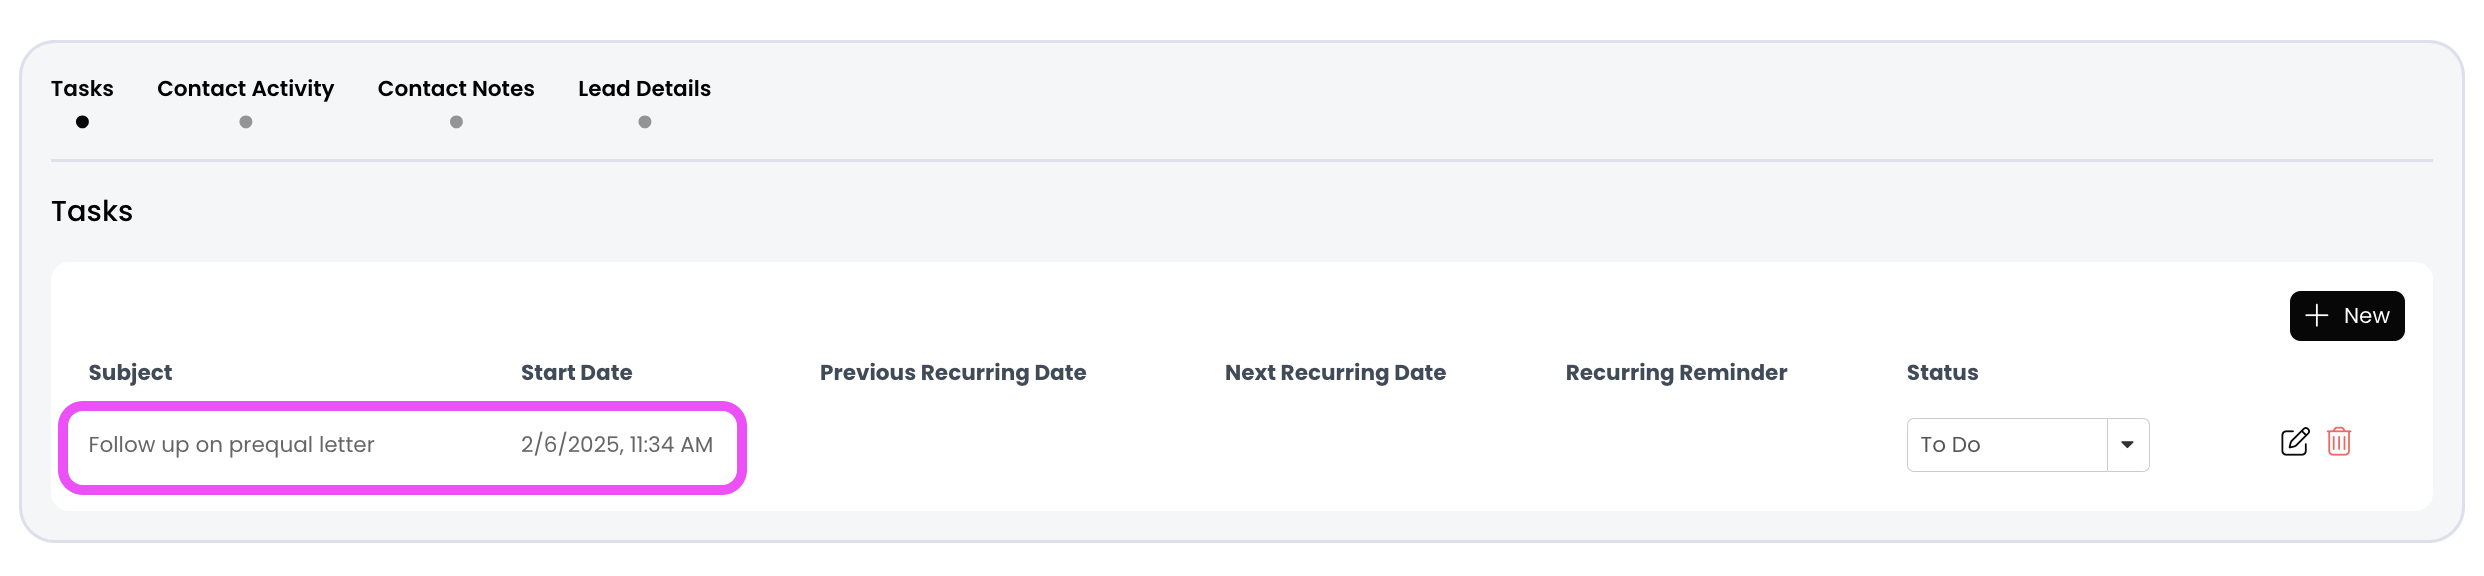Click the edit pencil icon for task
The height and width of the screenshot is (576, 2484).
[x=2294, y=442]
